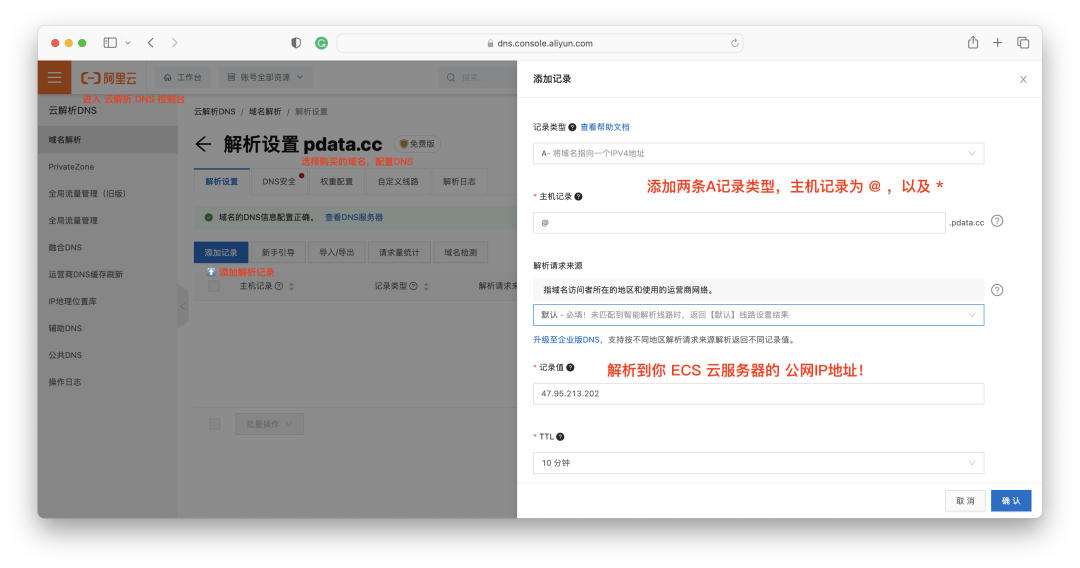Click the 请求量统计 button
Screen dimensions: 1080x568
point(399,253)
